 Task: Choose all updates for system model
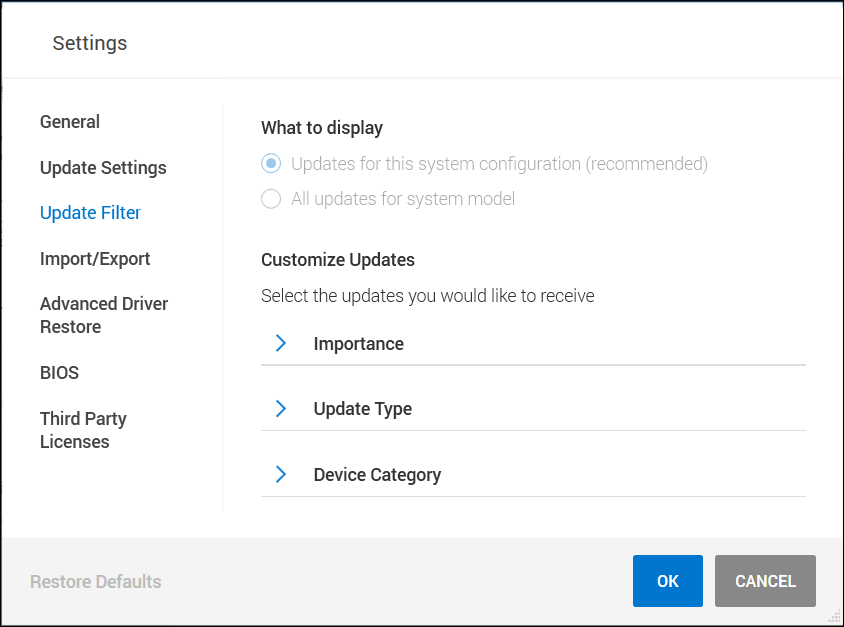(x=270, y=198)
